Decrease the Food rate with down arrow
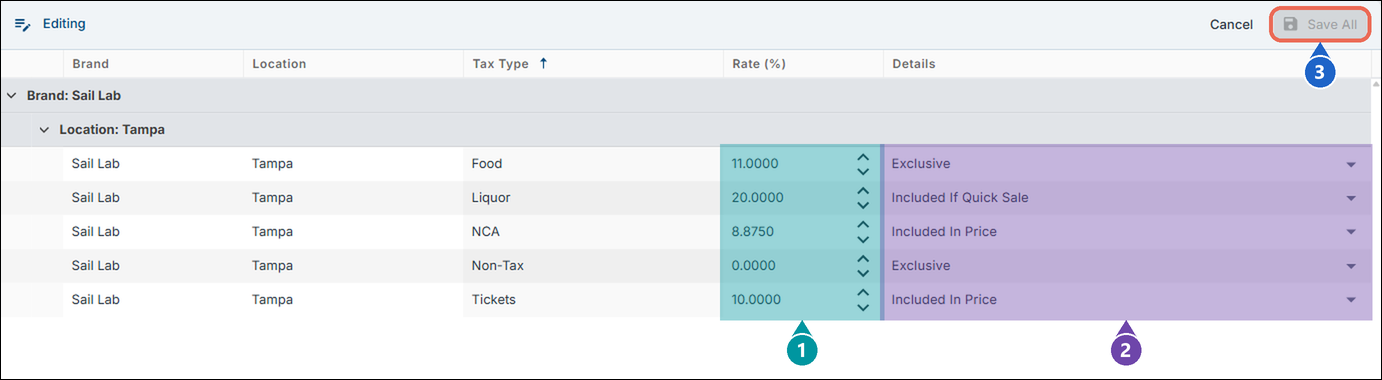1382x380 pixels. click(x=863, y=172)
